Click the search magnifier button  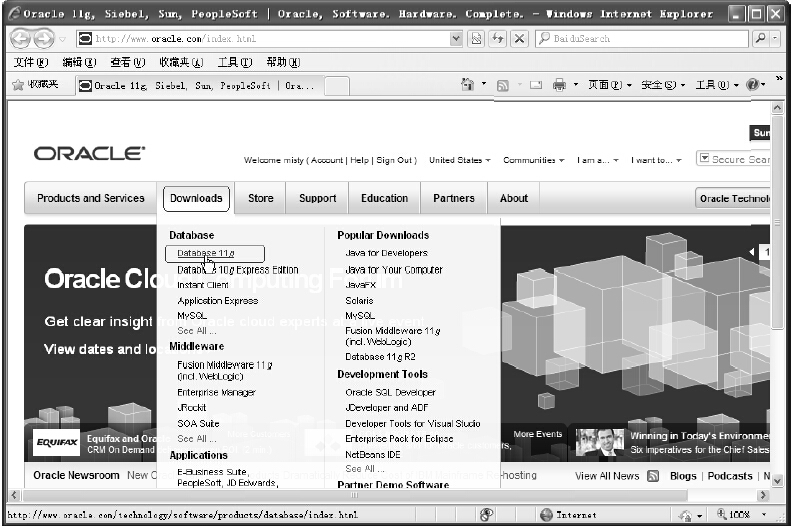pyautogui.click(x=760, y=38)
